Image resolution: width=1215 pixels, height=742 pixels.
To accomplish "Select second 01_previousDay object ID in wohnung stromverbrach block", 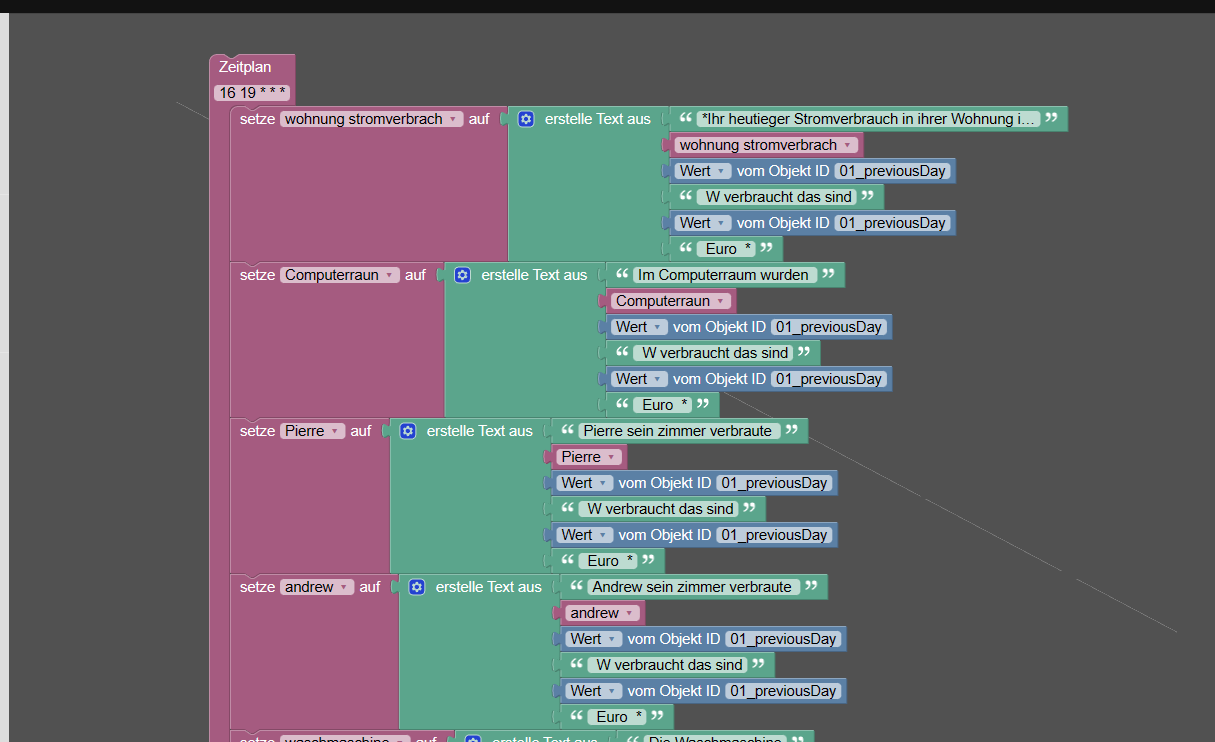I will [x=893, y=223].
